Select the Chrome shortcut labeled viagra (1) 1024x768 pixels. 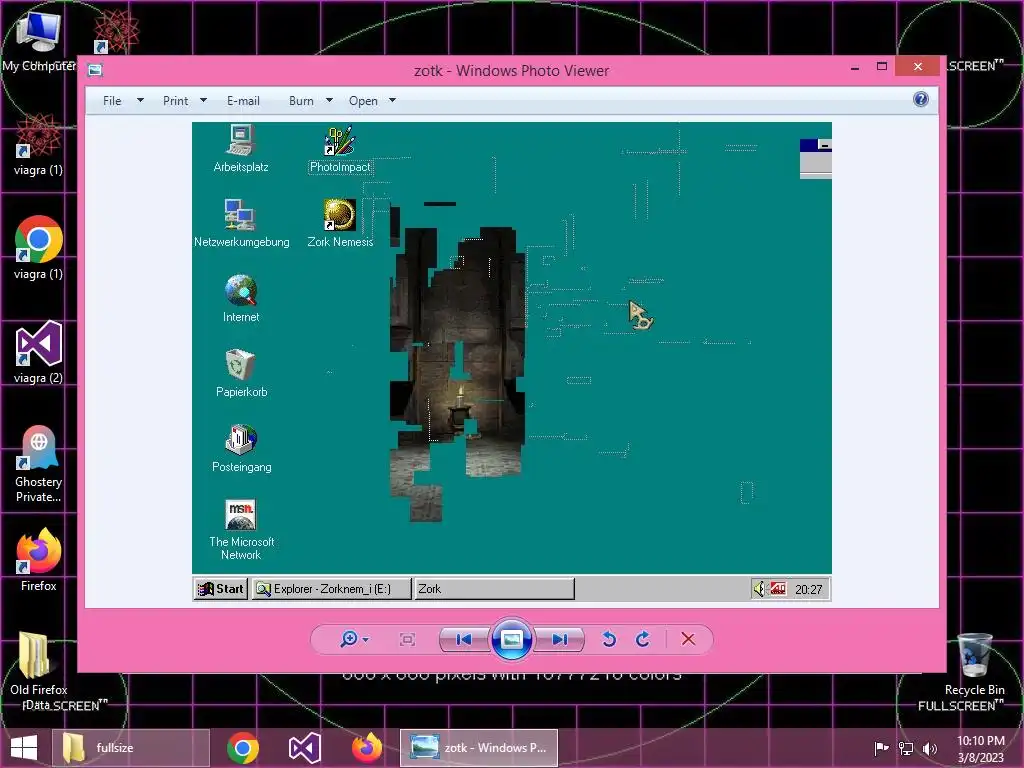pos(39,248)
